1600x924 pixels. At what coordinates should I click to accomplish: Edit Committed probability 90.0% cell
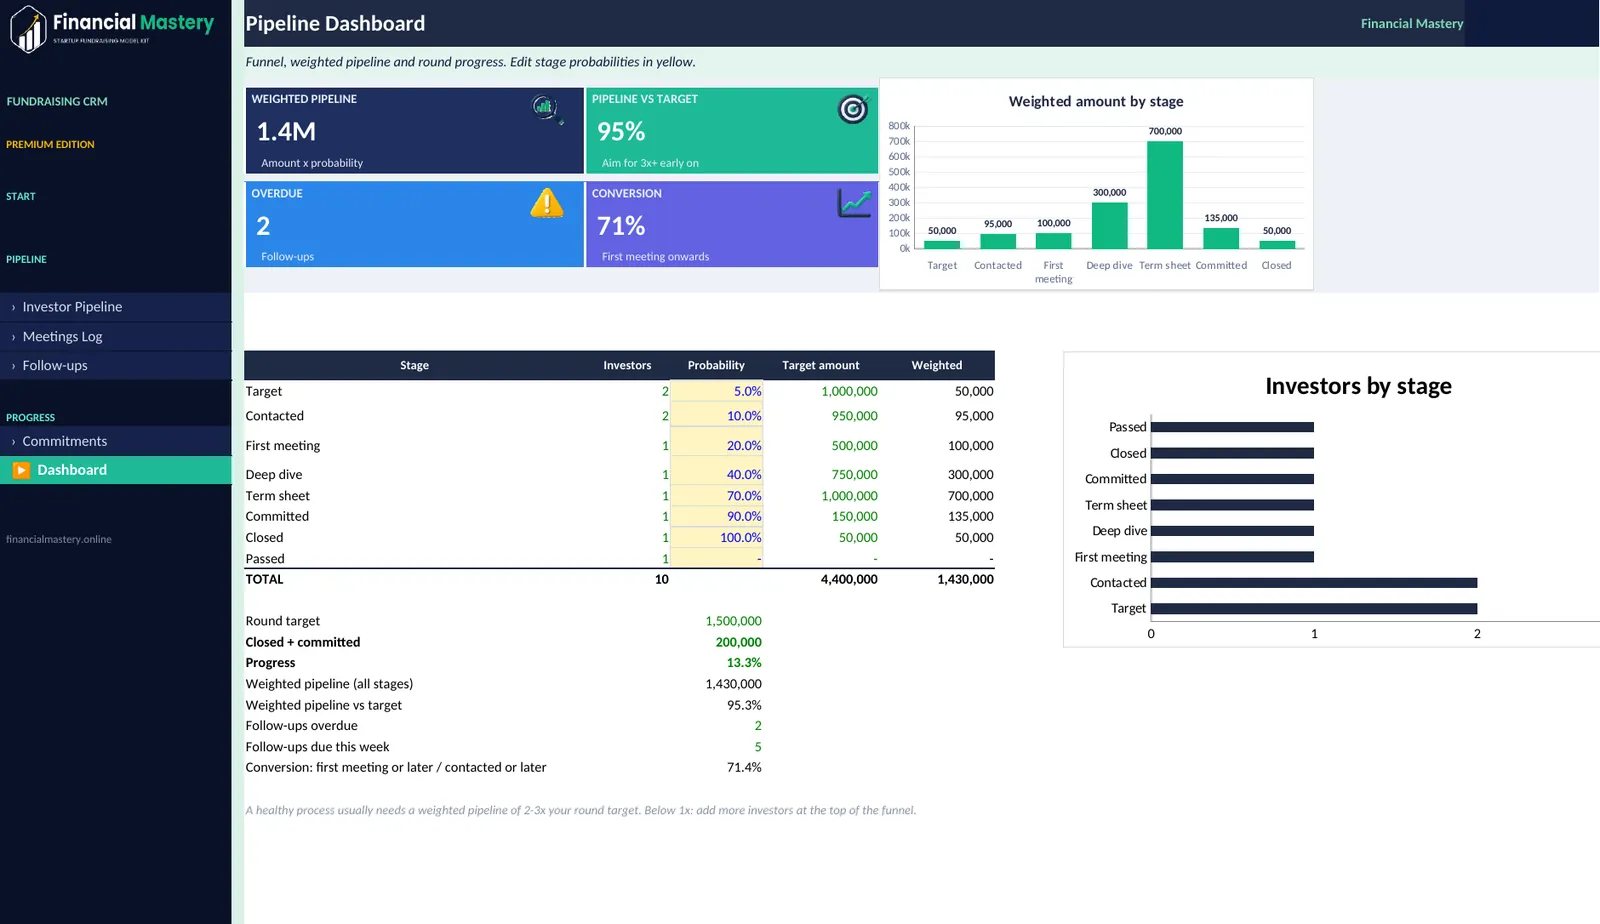(x=716, y=517)
